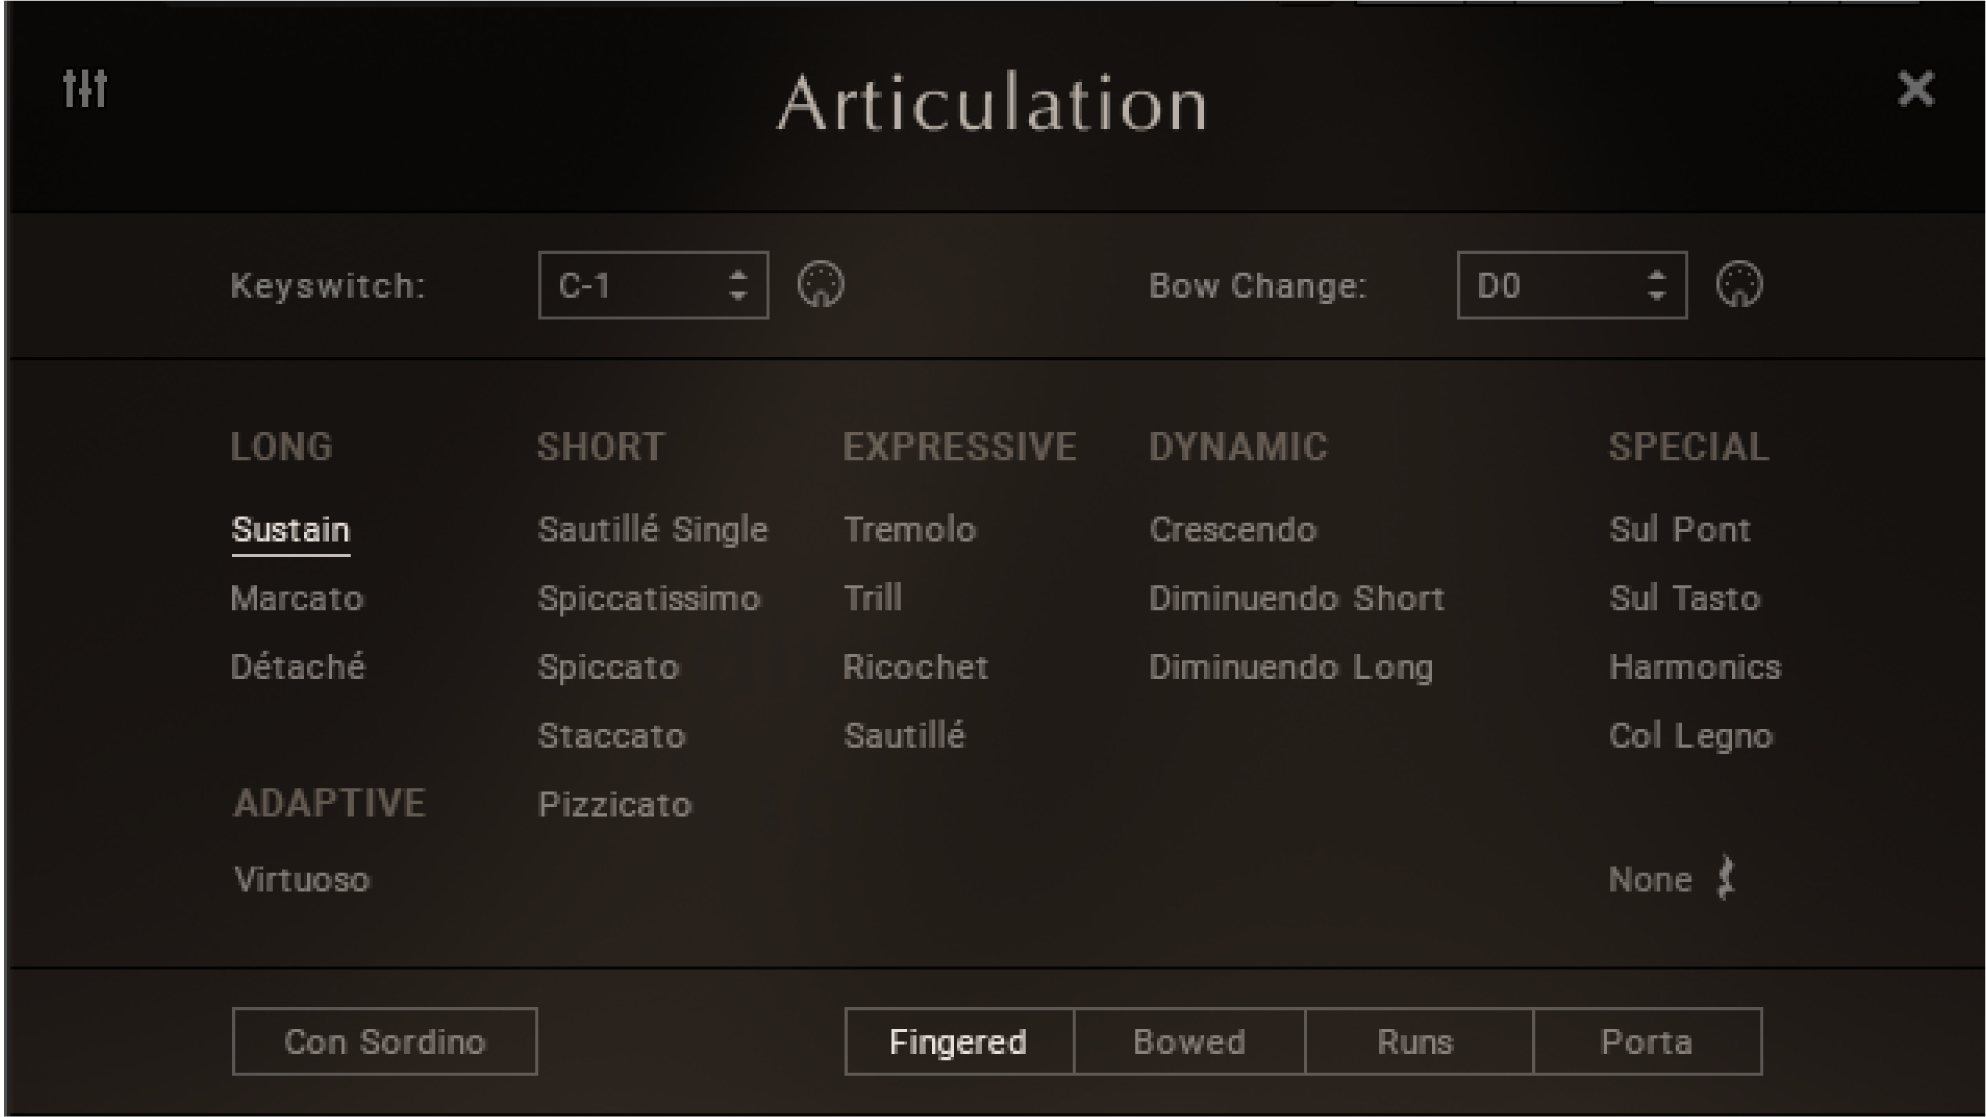
Task: Select Diminuendo Long dynamic articulation
Action: pos(1292,667)
